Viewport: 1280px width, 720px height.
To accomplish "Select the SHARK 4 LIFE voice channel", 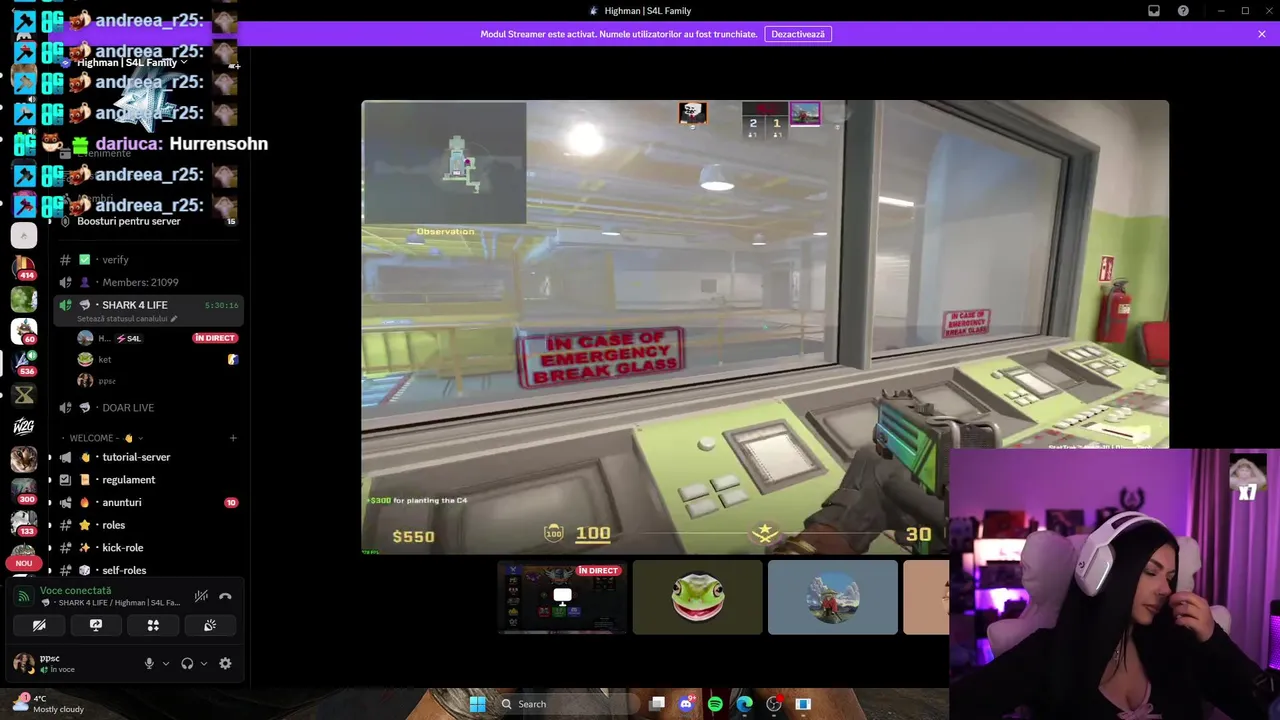I will [148, 305].
